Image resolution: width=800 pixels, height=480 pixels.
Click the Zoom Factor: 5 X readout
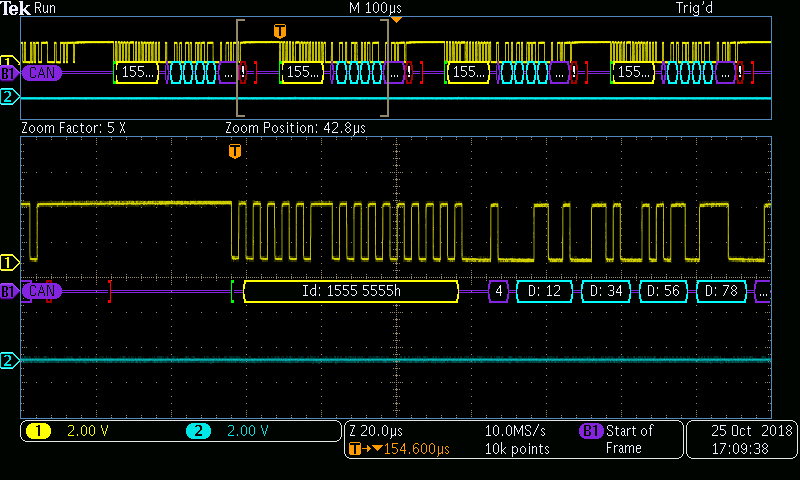(x=73, y=128)
